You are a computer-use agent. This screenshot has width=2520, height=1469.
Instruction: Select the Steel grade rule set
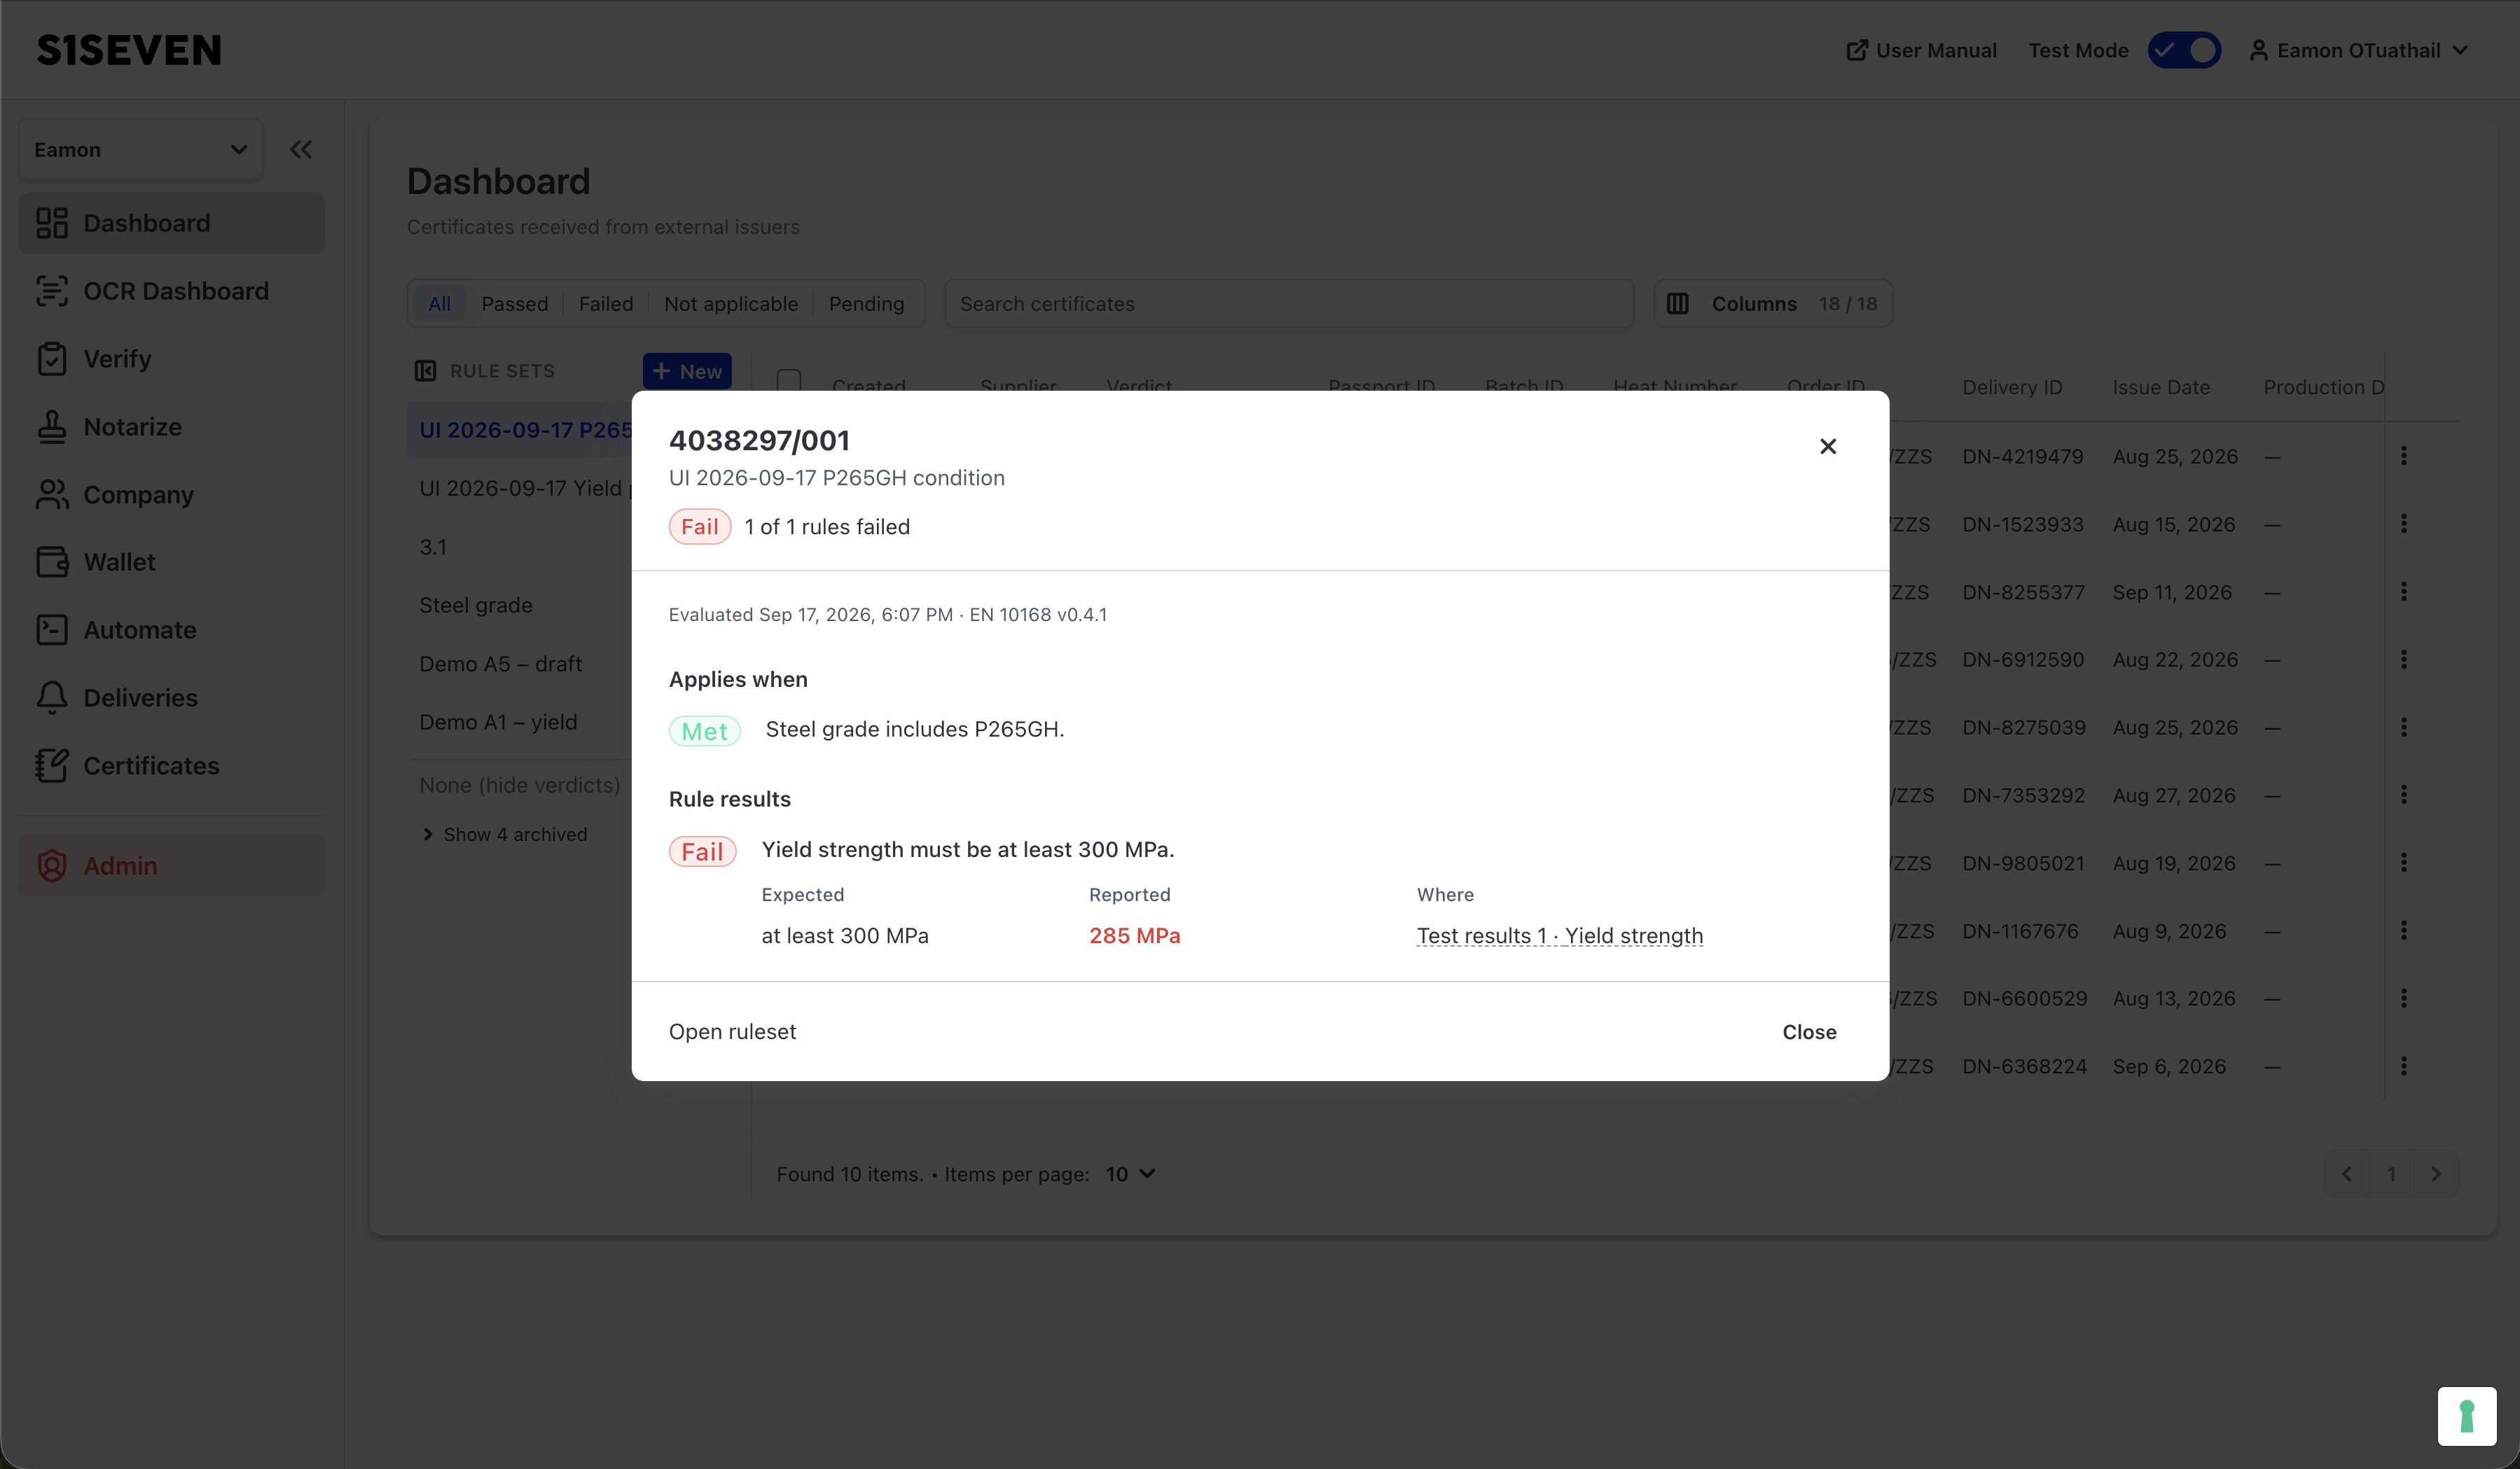(x=476, y=605)
